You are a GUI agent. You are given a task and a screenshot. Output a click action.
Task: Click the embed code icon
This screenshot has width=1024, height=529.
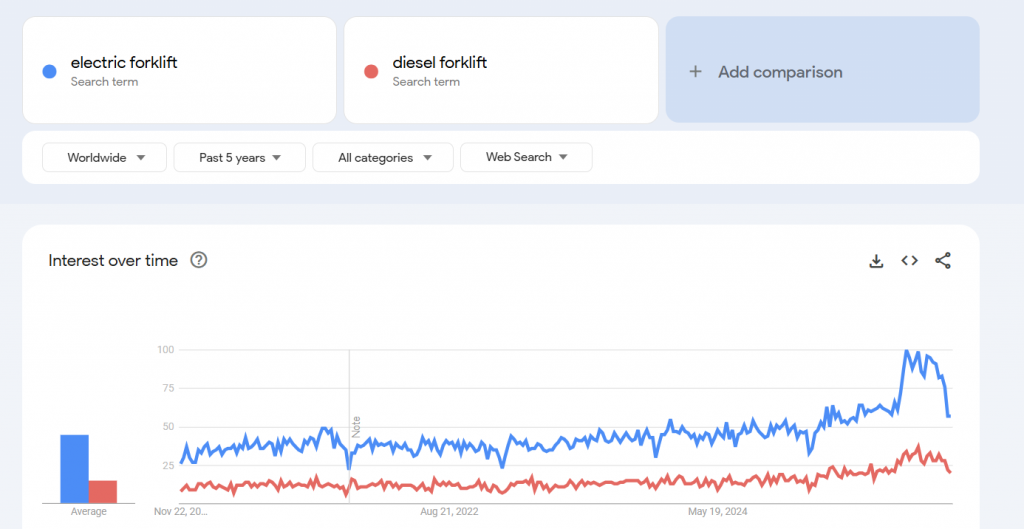[x=909, y=261]
